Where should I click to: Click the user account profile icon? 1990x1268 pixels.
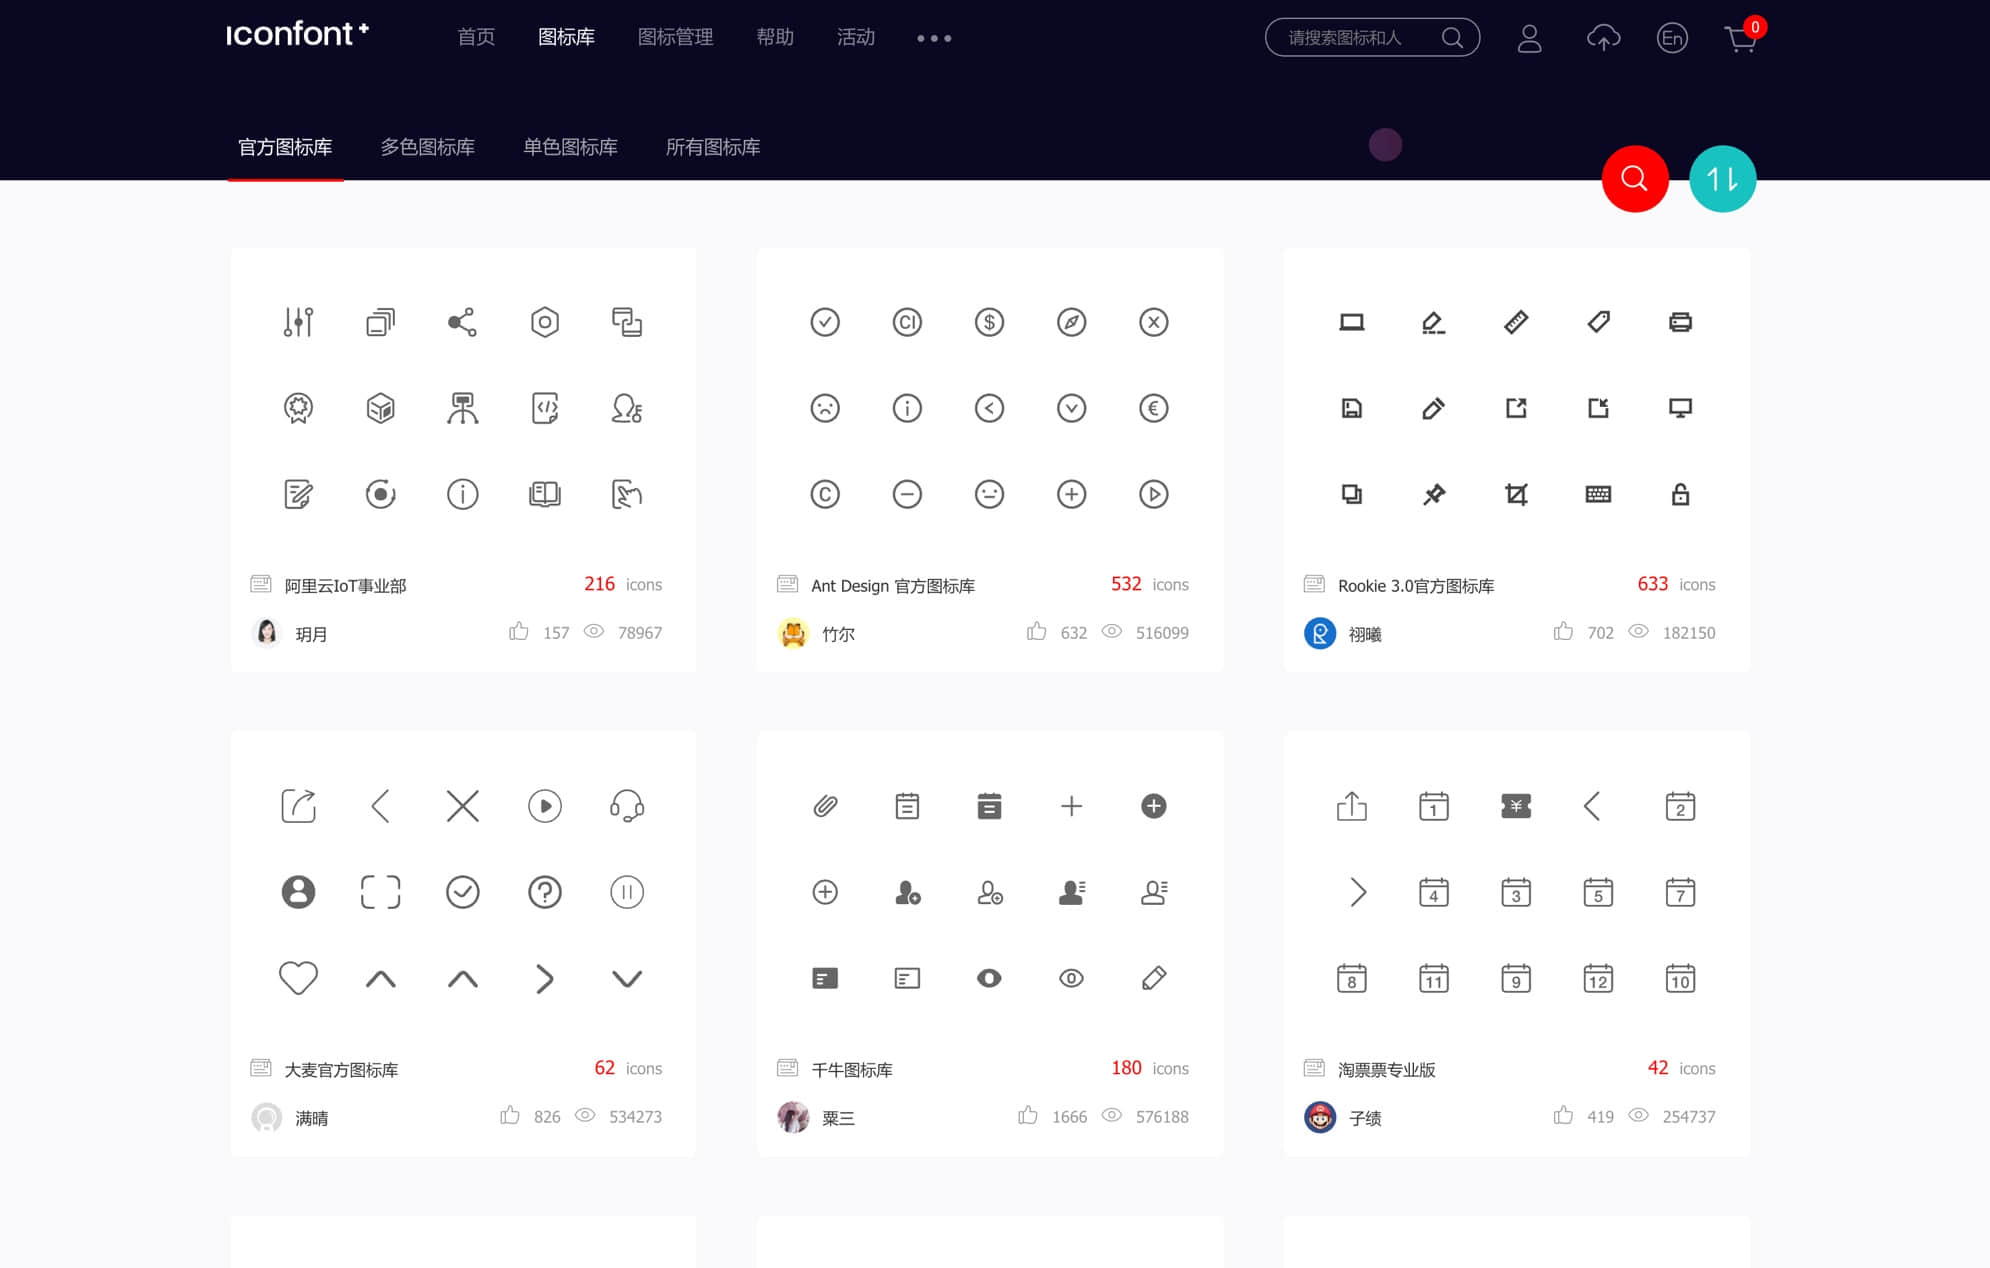[x=1529, y=38]
